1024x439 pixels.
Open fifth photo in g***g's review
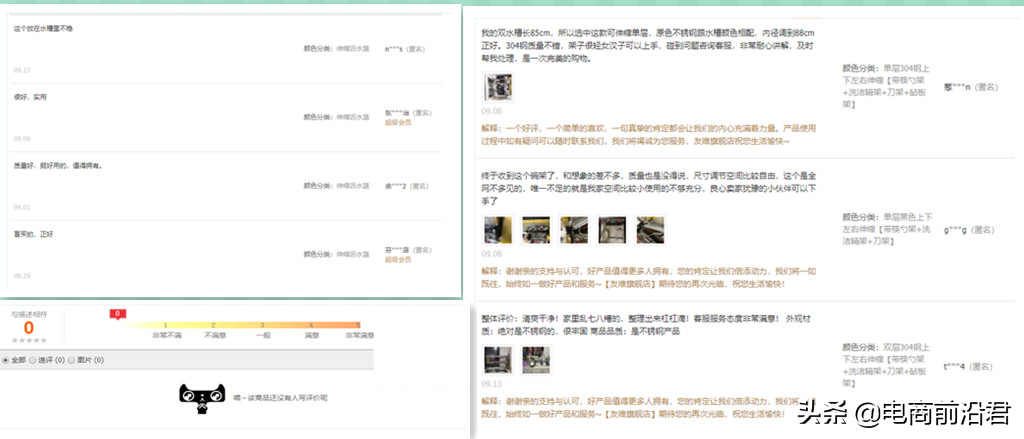[x=650, y=230]
